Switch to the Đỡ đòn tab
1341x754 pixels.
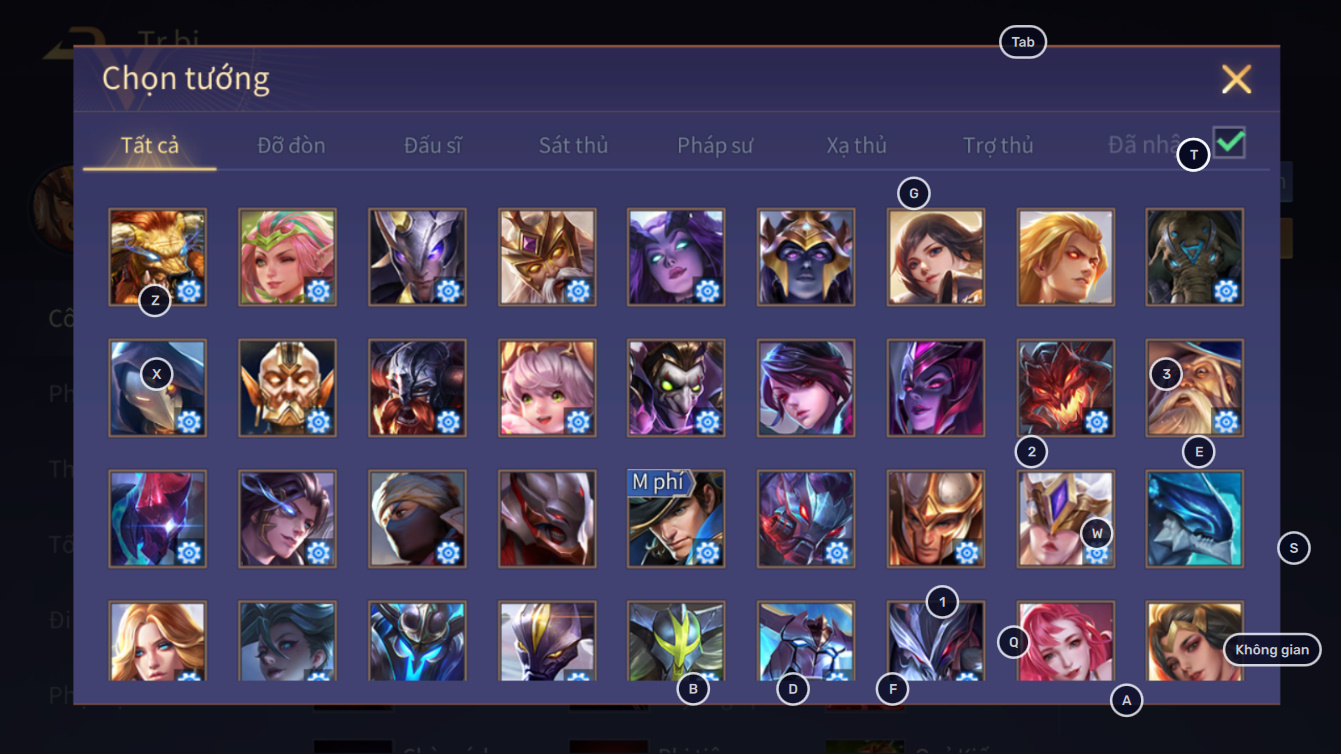pyautogui.click(x=291, y=145)
